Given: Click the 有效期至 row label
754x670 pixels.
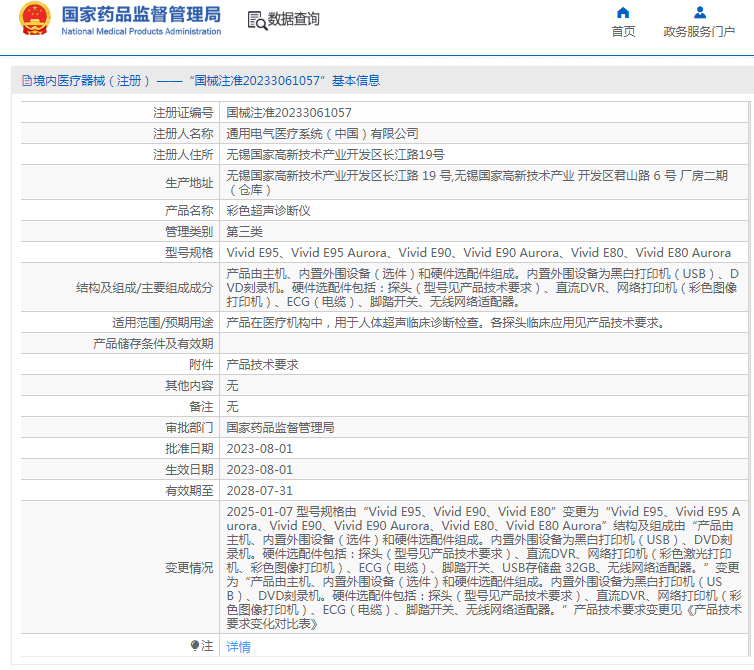Looking at the screenshot, I should [x=189, y=491].
